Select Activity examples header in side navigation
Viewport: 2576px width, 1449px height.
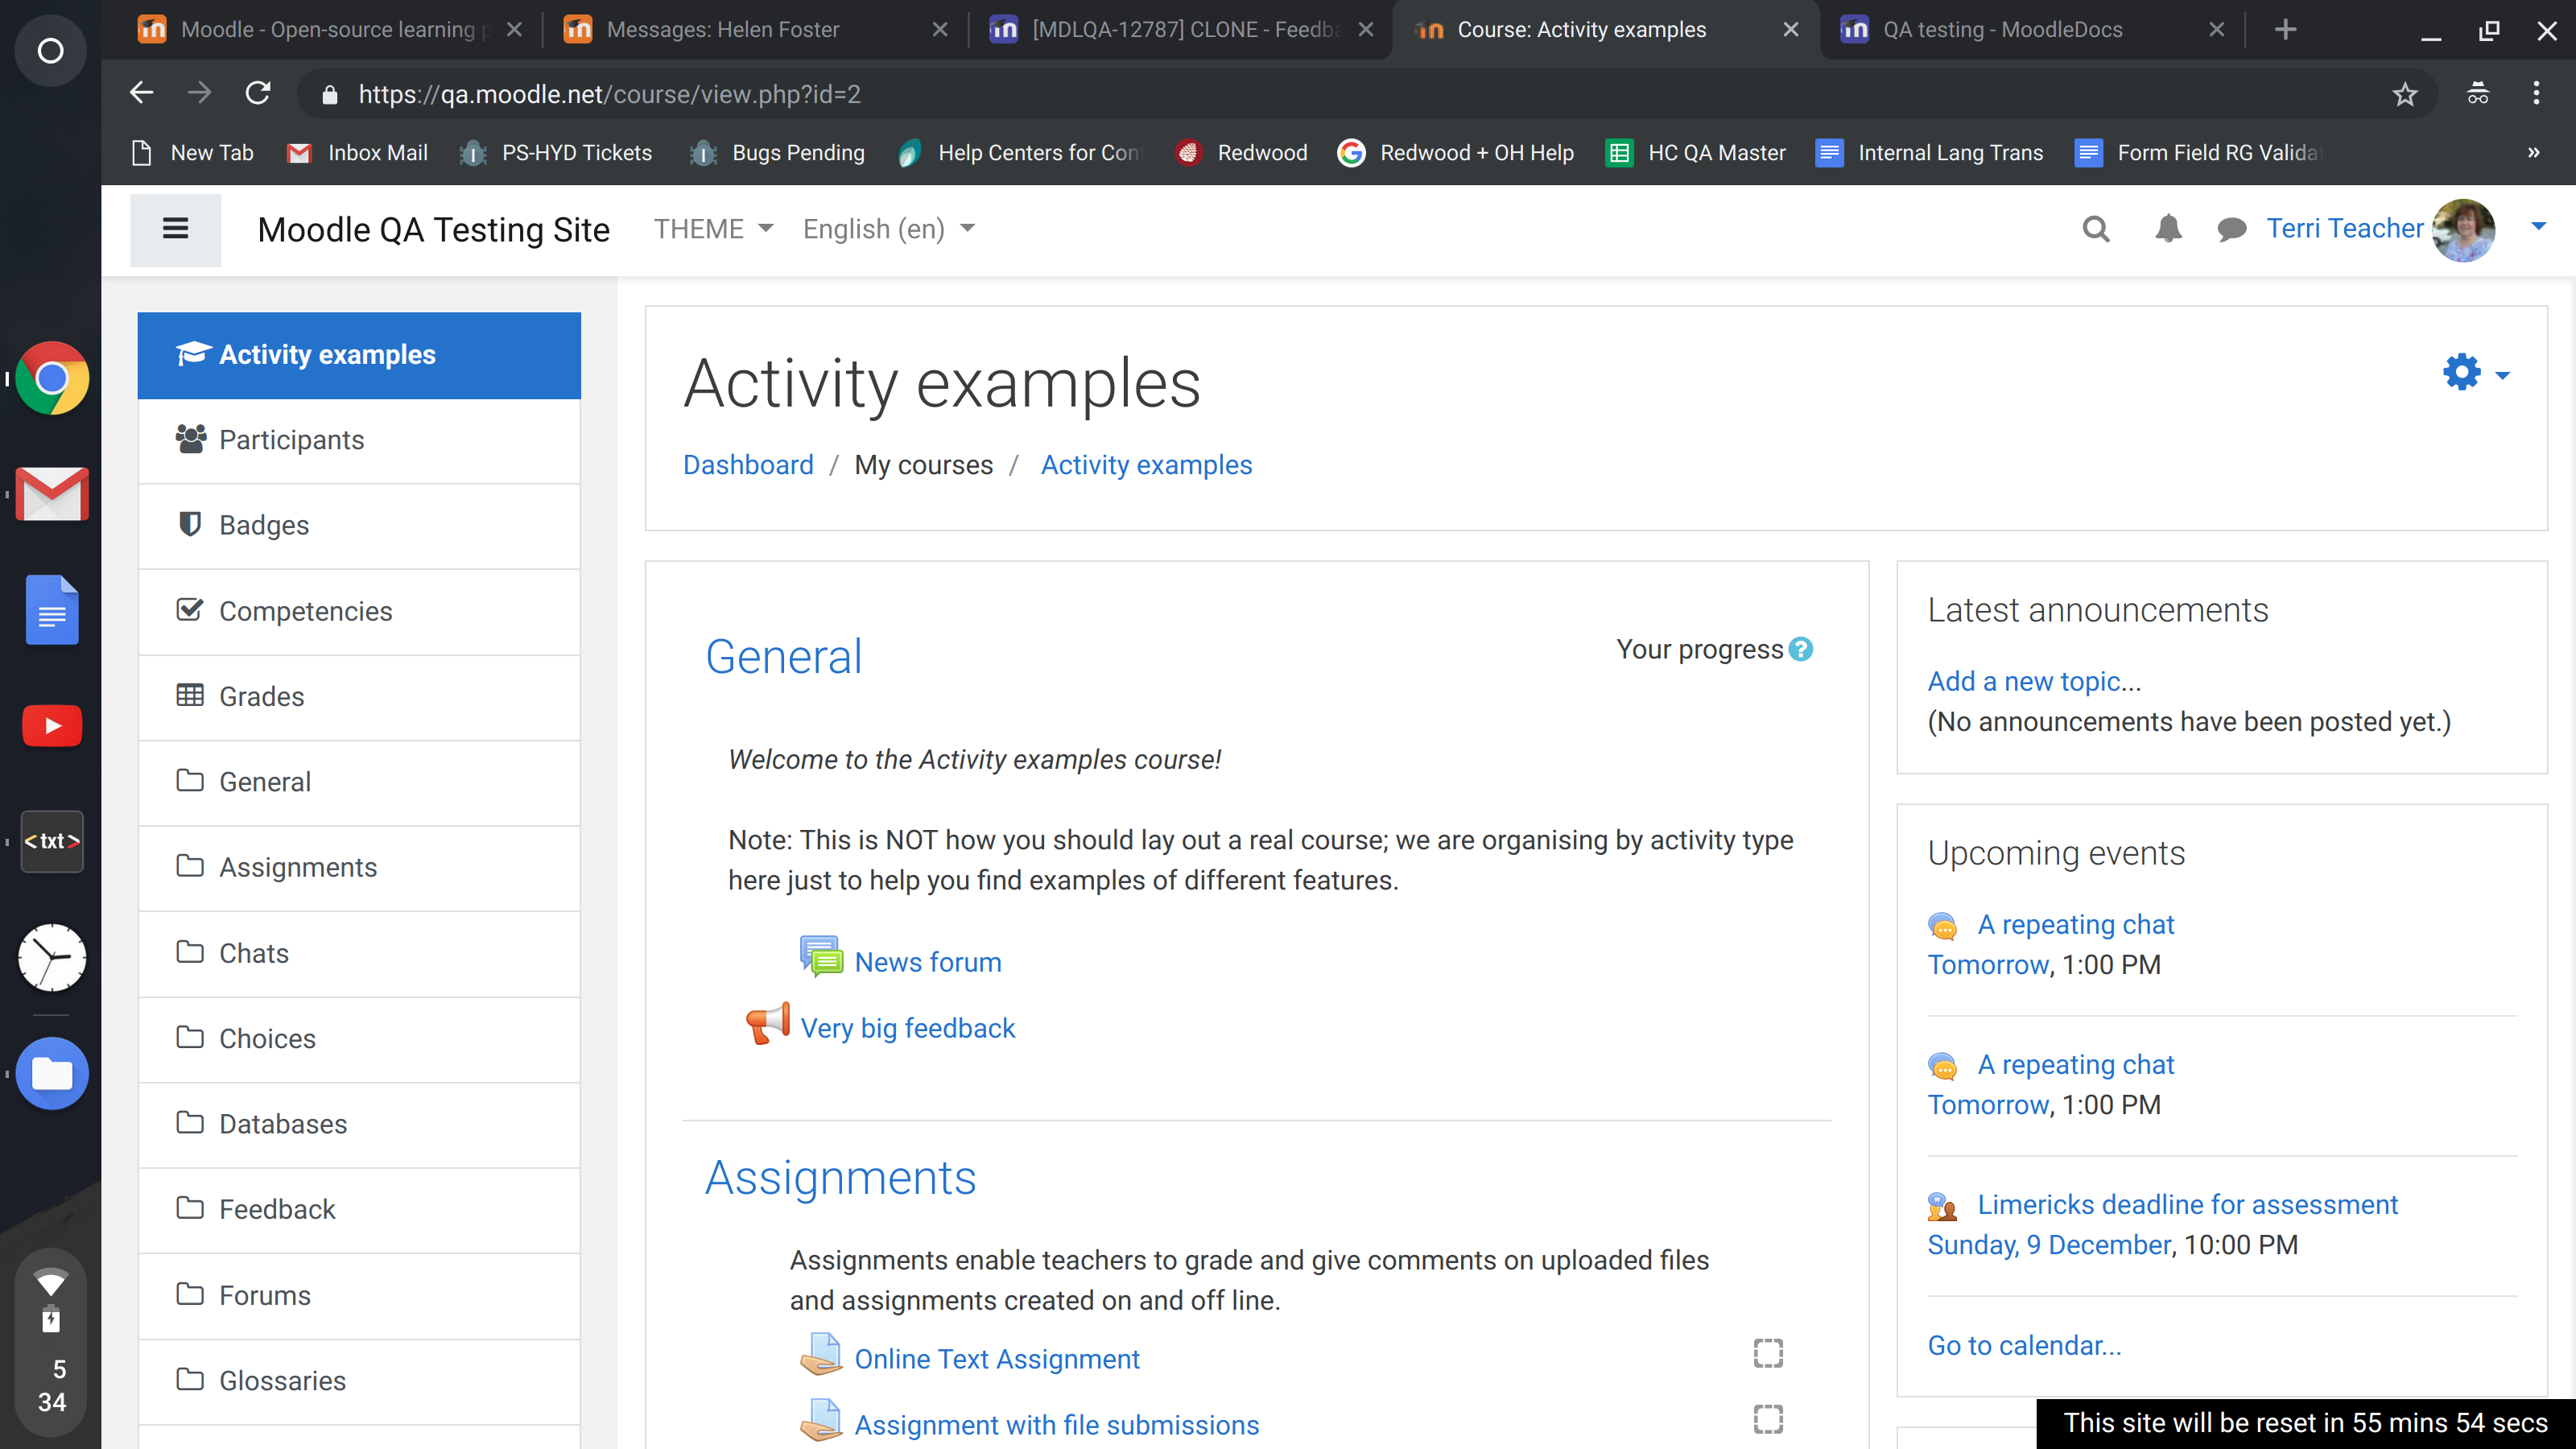click(x=359, y=355)
